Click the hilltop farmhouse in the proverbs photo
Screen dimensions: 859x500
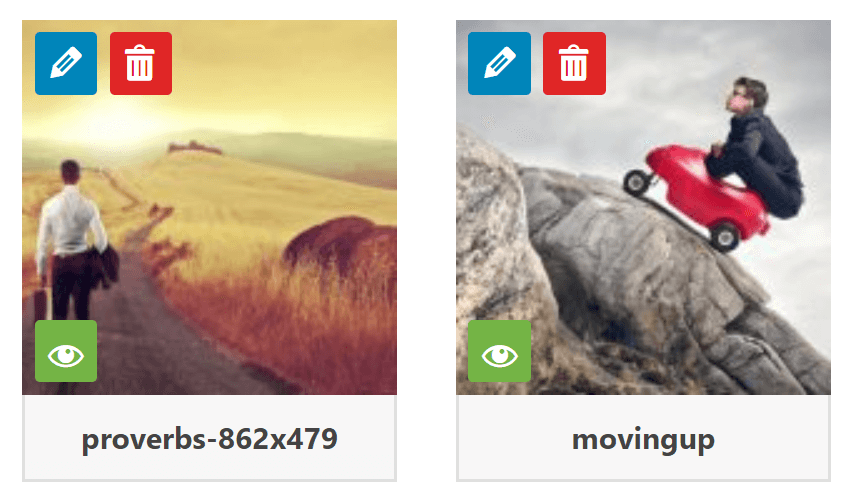click(x=194, y=147)
